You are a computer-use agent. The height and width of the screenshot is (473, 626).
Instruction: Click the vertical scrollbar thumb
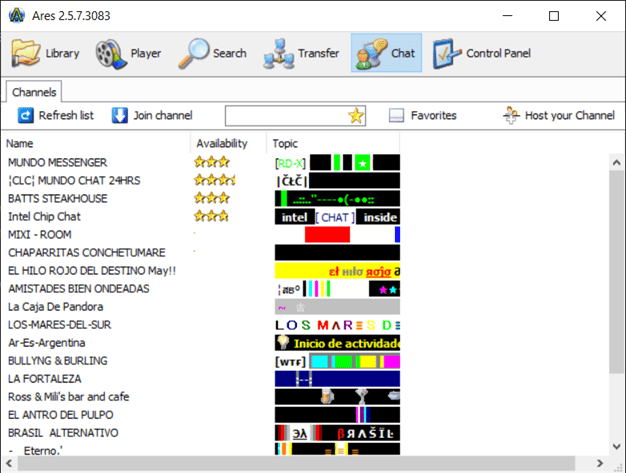[x=616, y=272]
